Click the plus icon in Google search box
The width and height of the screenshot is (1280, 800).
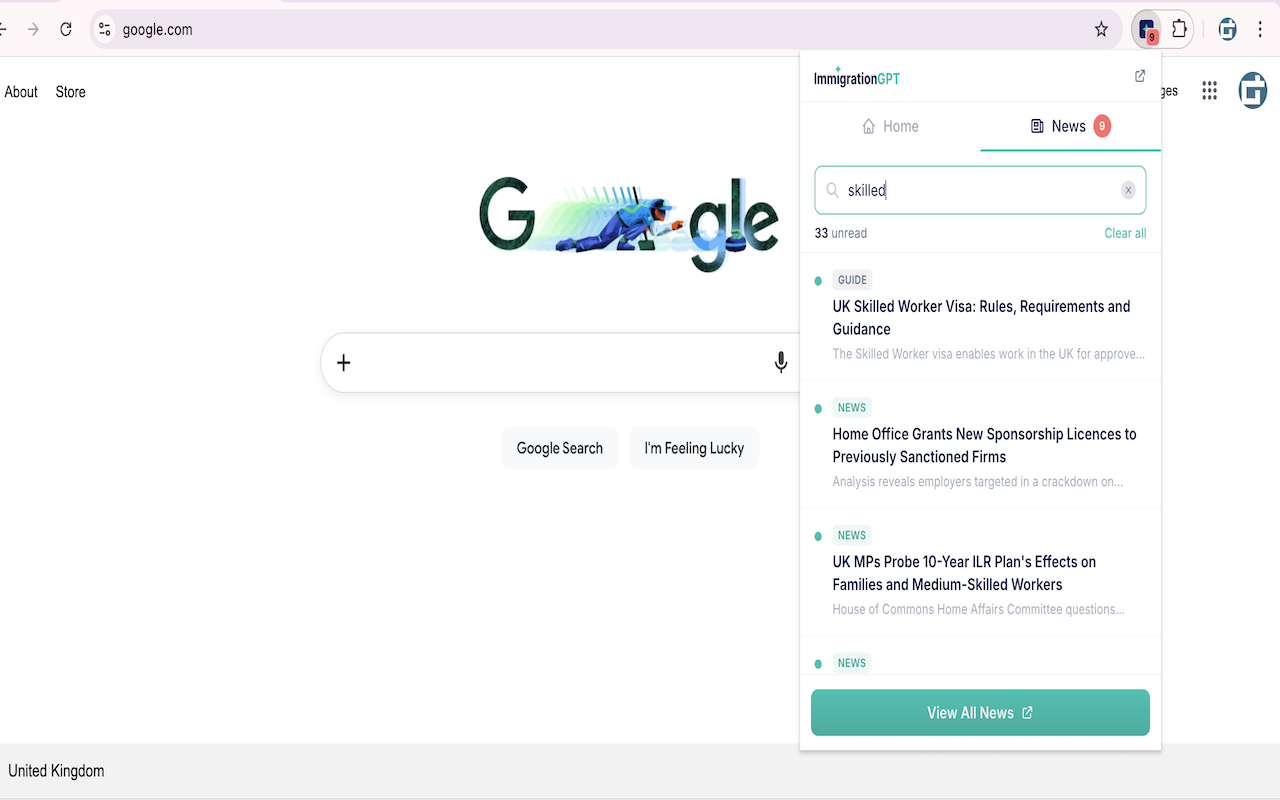point(344,362)
